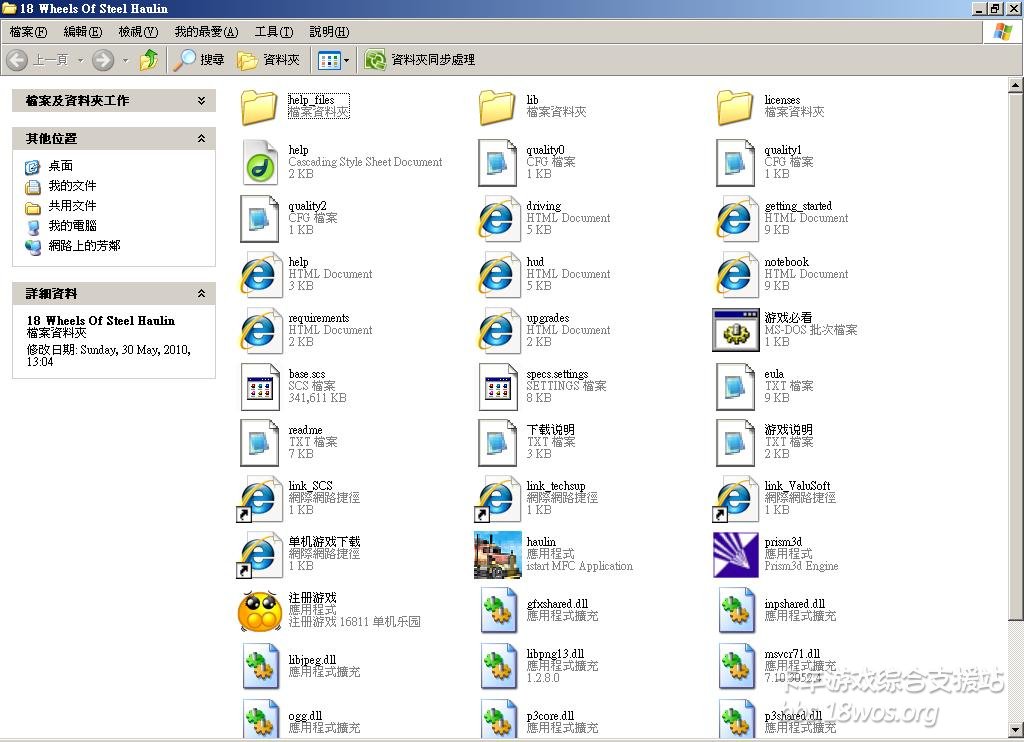Go to 桌面 in other places

tap(60, 166)
